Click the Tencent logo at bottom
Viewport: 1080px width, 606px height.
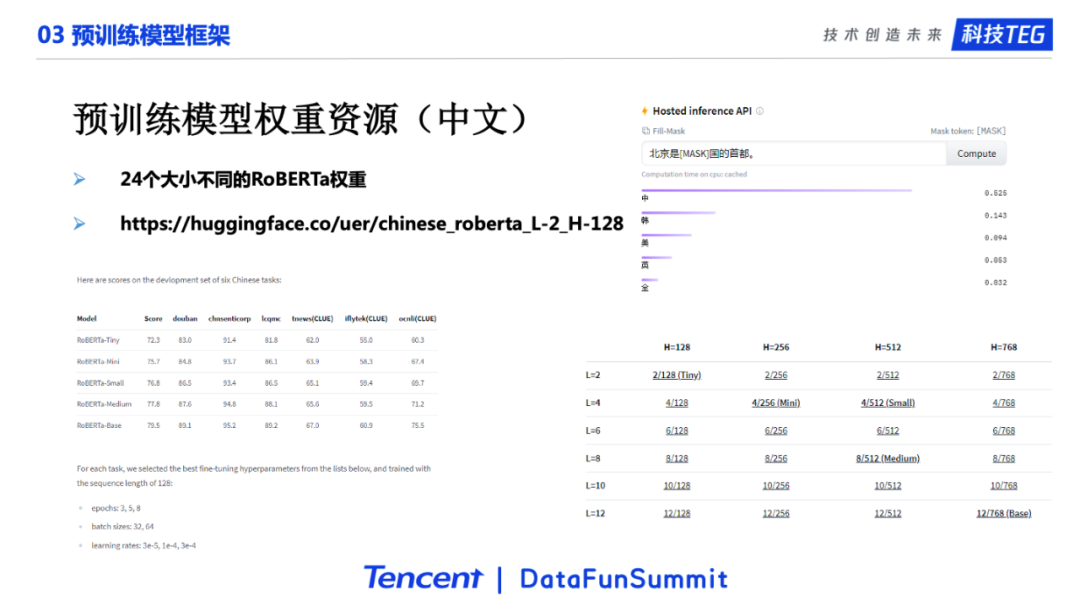(x=423, y=578)
